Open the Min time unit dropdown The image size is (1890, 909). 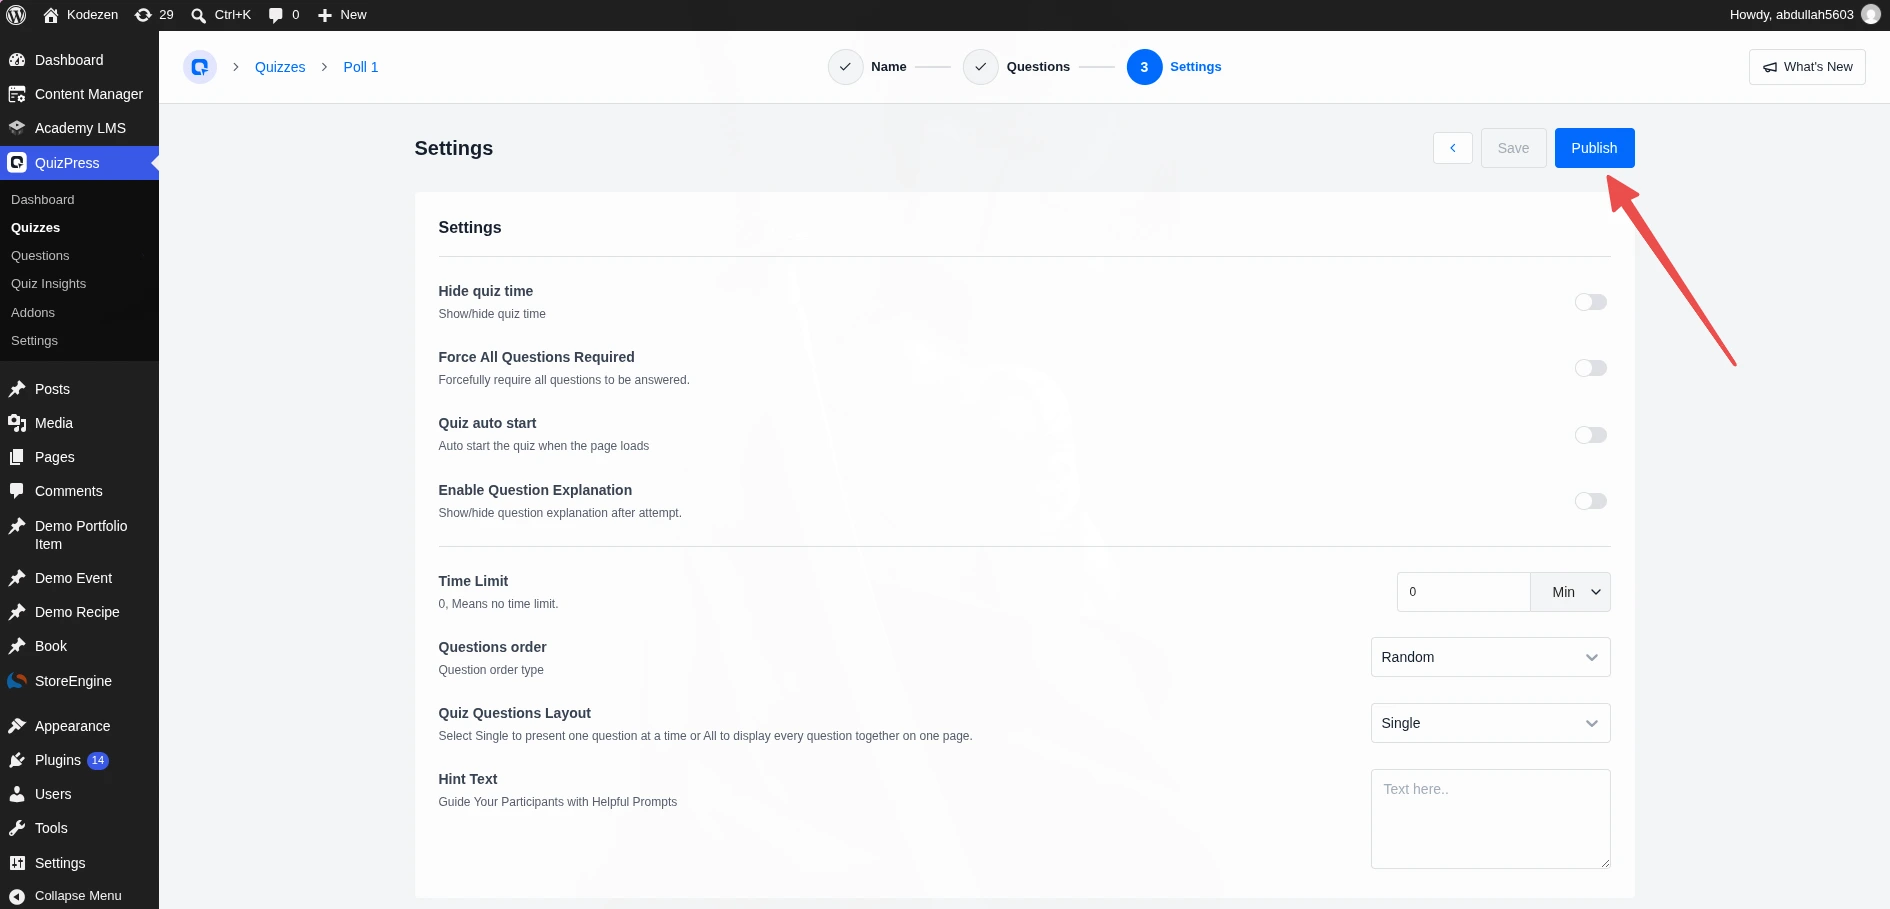click(1570, 592)
